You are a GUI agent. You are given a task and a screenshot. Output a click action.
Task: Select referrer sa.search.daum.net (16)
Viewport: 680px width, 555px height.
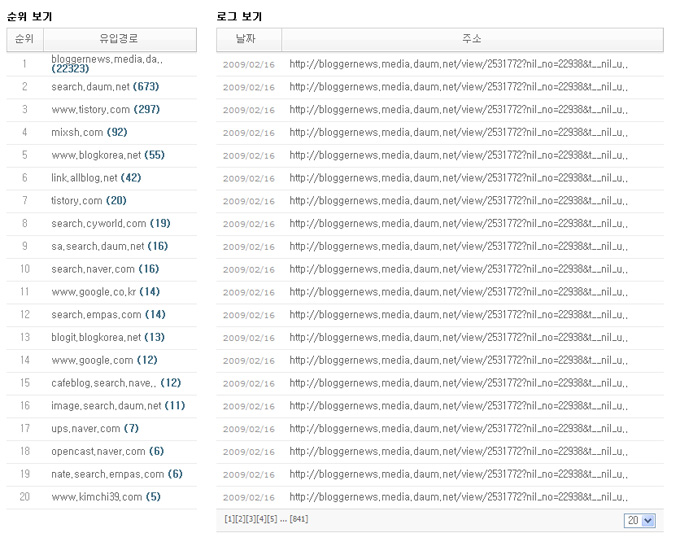point(109,246)
